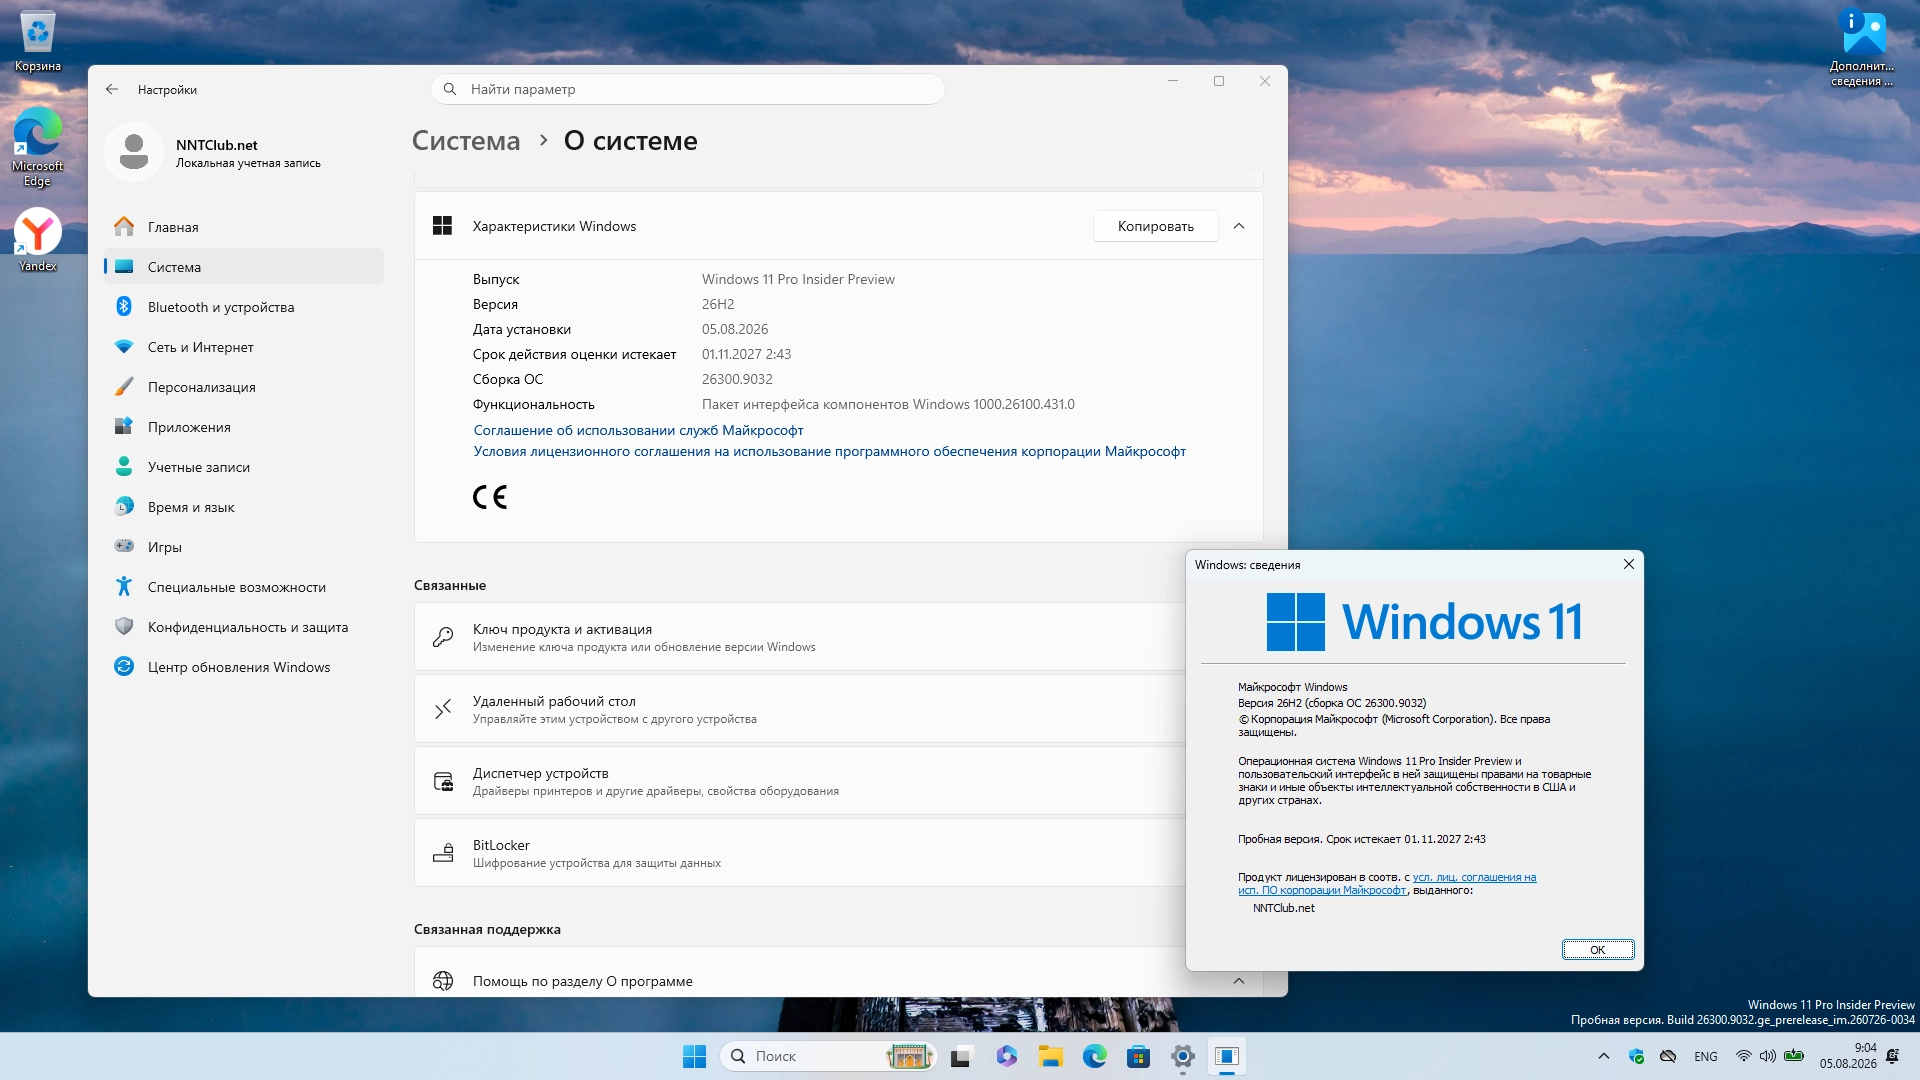Open Соглашение об использовании служб Майкрософт link
The width and height of the screenshot is (1920, 1080).
pyautogui.click(x=638, y=430)
